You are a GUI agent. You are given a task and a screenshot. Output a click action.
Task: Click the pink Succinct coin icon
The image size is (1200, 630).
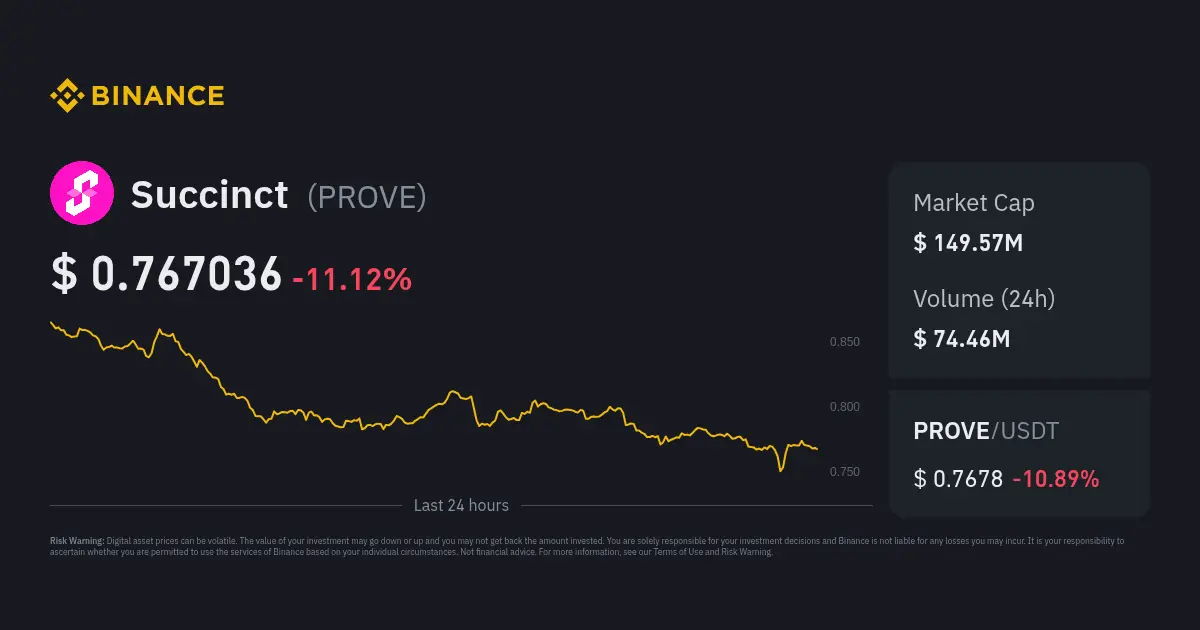tap(78, 196)
